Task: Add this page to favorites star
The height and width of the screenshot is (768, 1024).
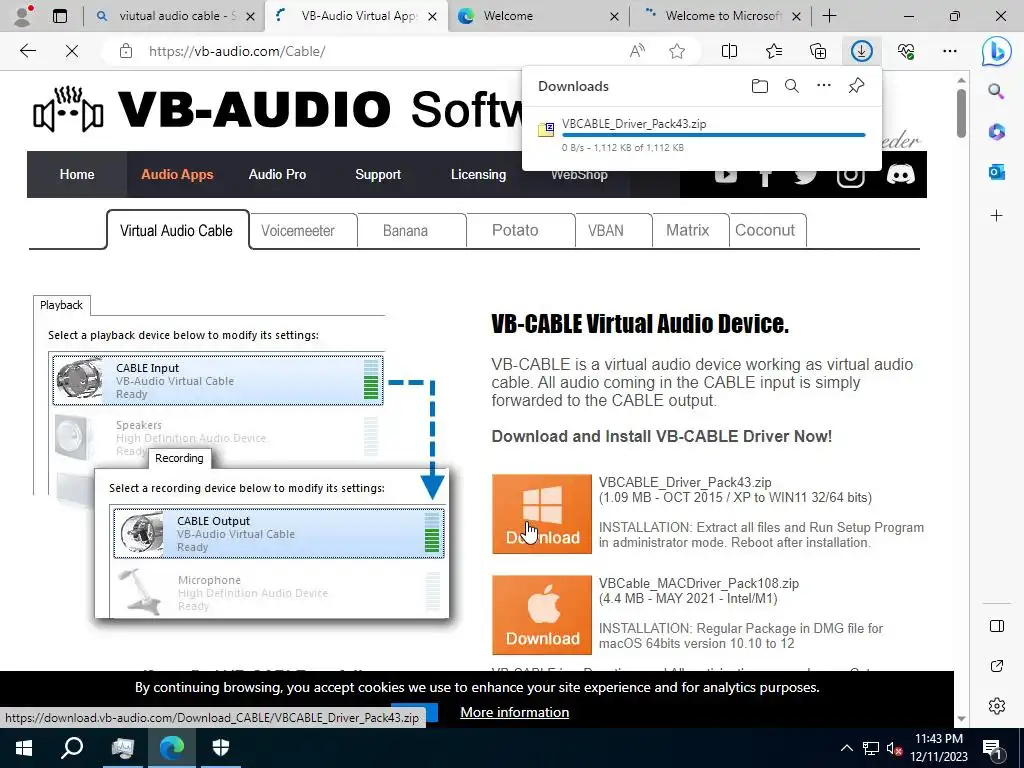Action: point(677,51)
